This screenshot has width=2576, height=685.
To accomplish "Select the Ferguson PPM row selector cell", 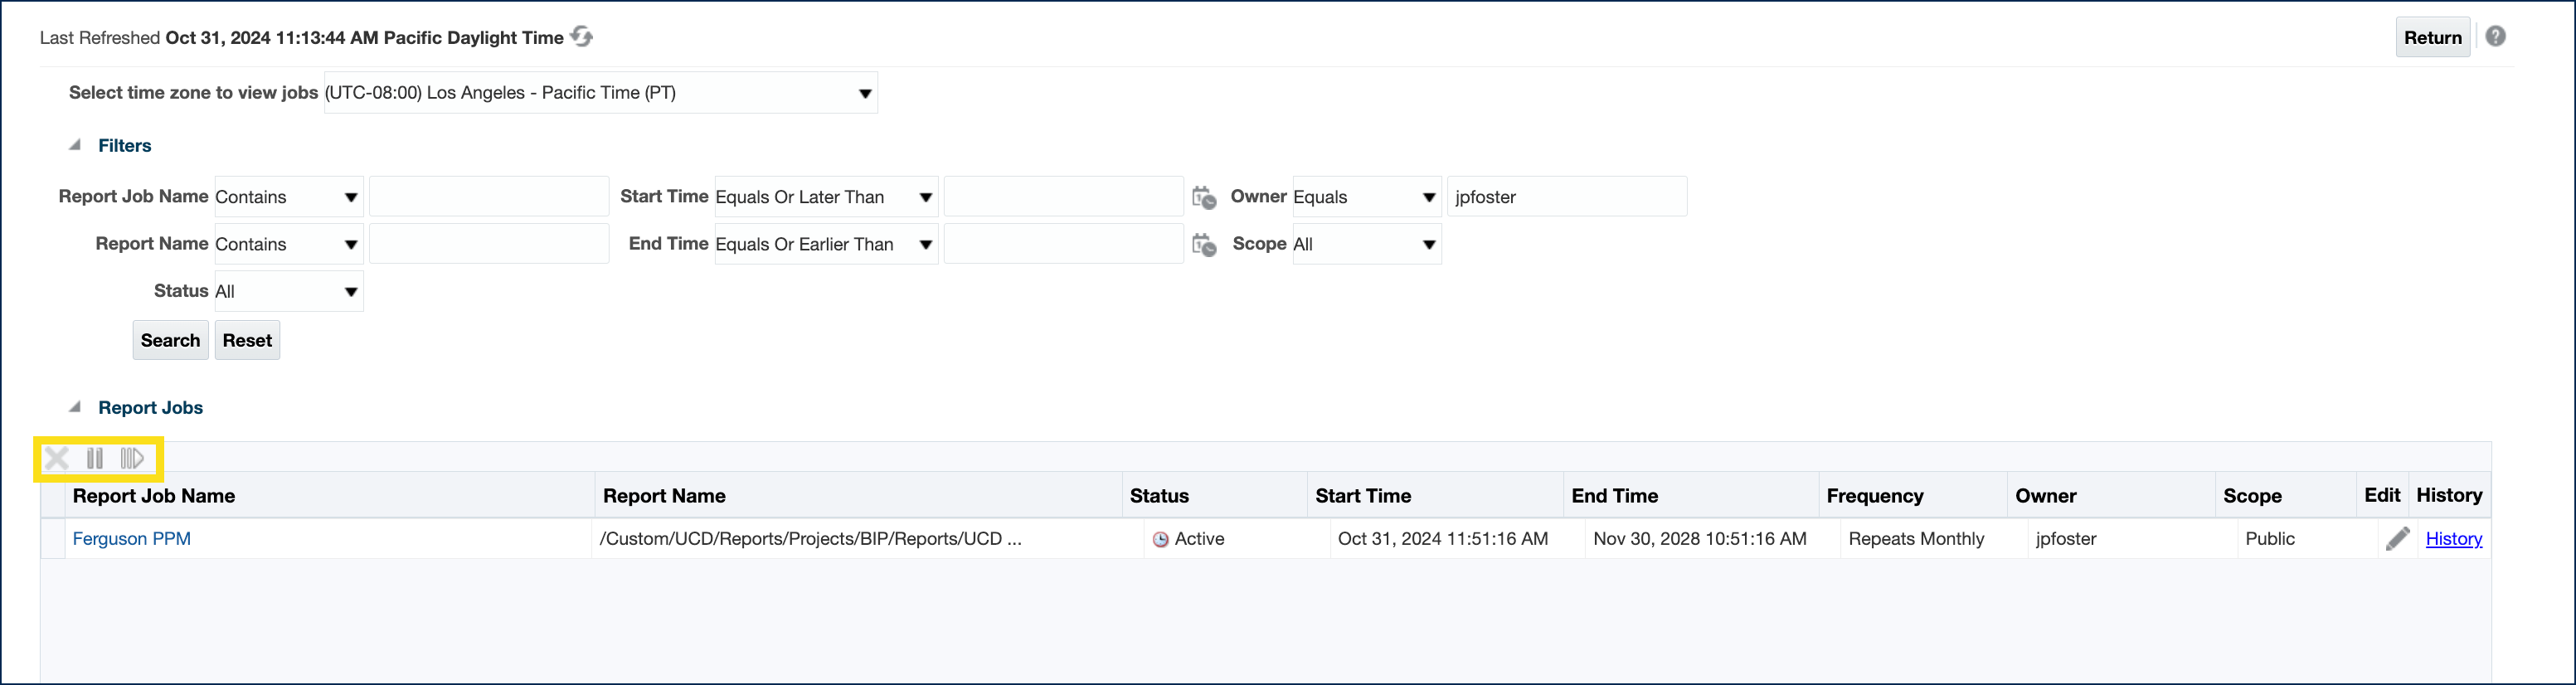I will [53, 539].
